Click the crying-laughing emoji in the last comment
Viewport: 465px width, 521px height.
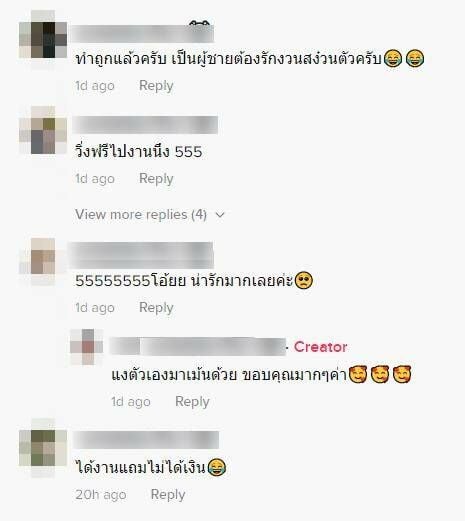(x=217, y=467)
